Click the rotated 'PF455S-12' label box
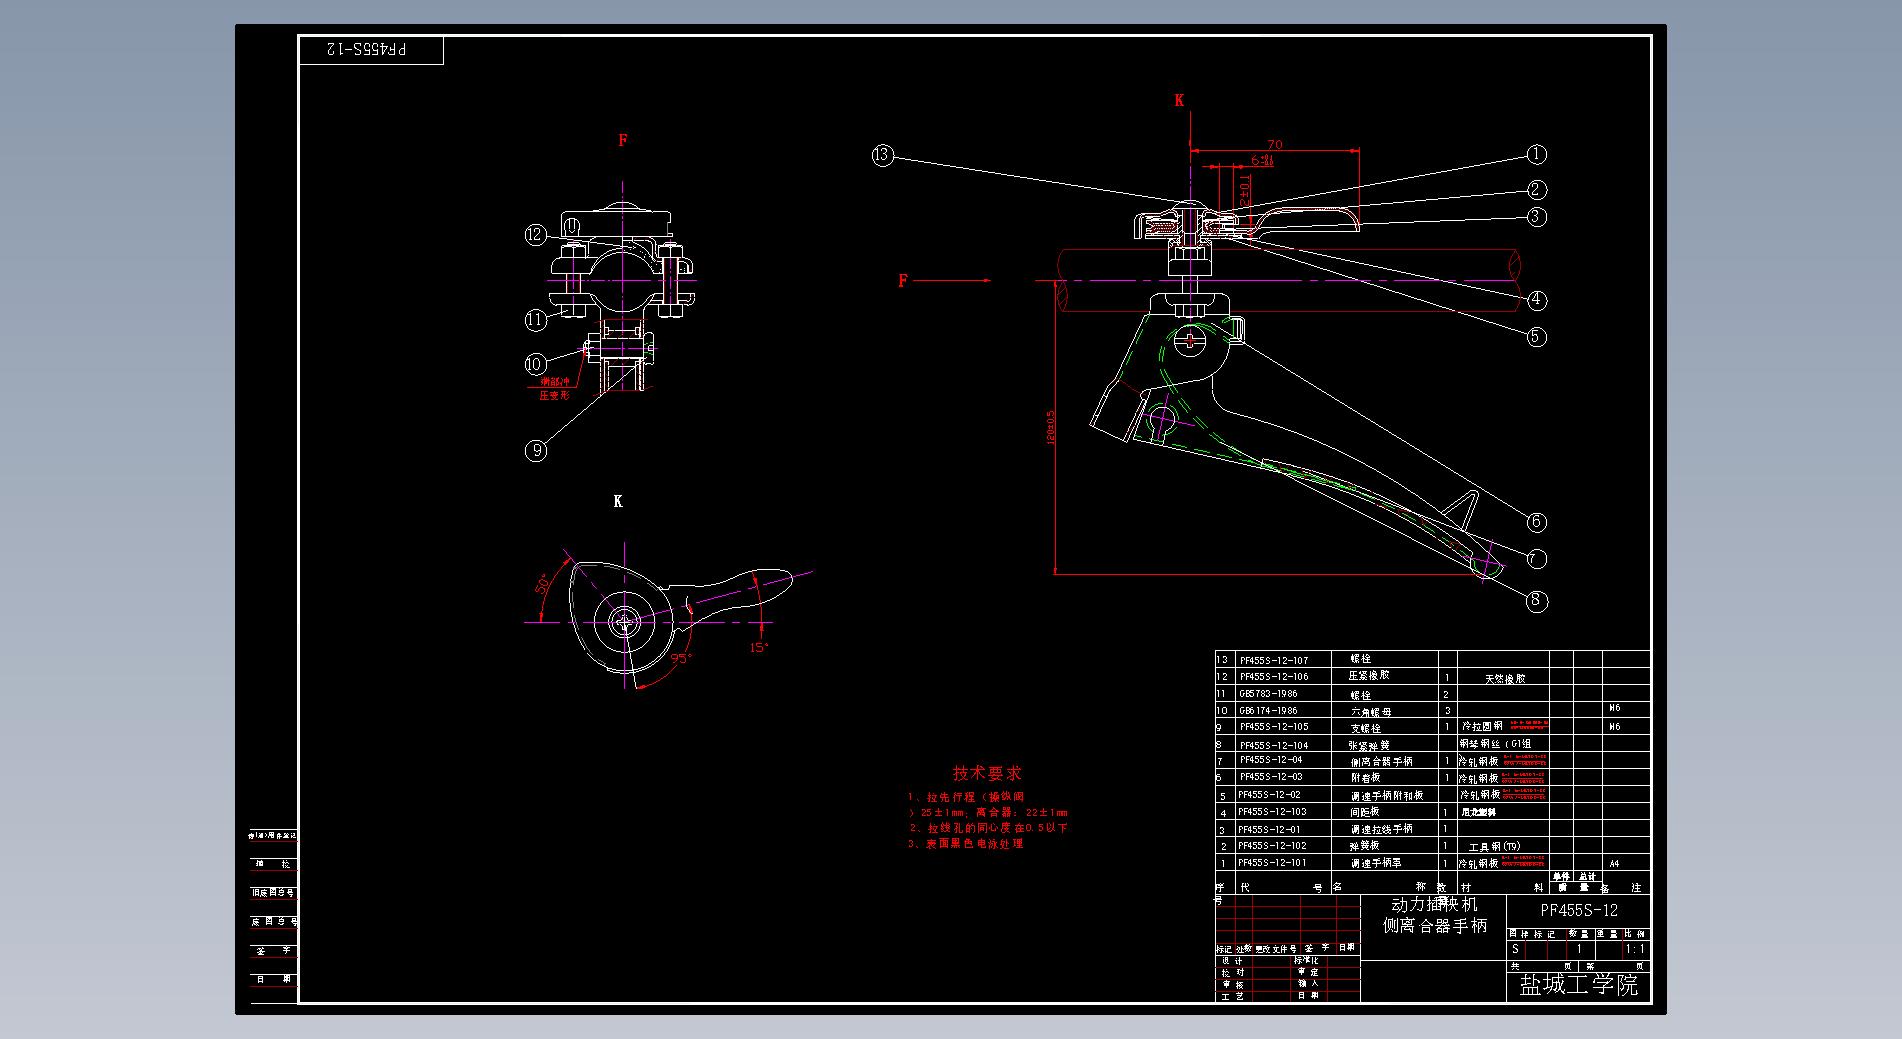This screenshot has width=1902, height=1039. [x=371, y=50]
